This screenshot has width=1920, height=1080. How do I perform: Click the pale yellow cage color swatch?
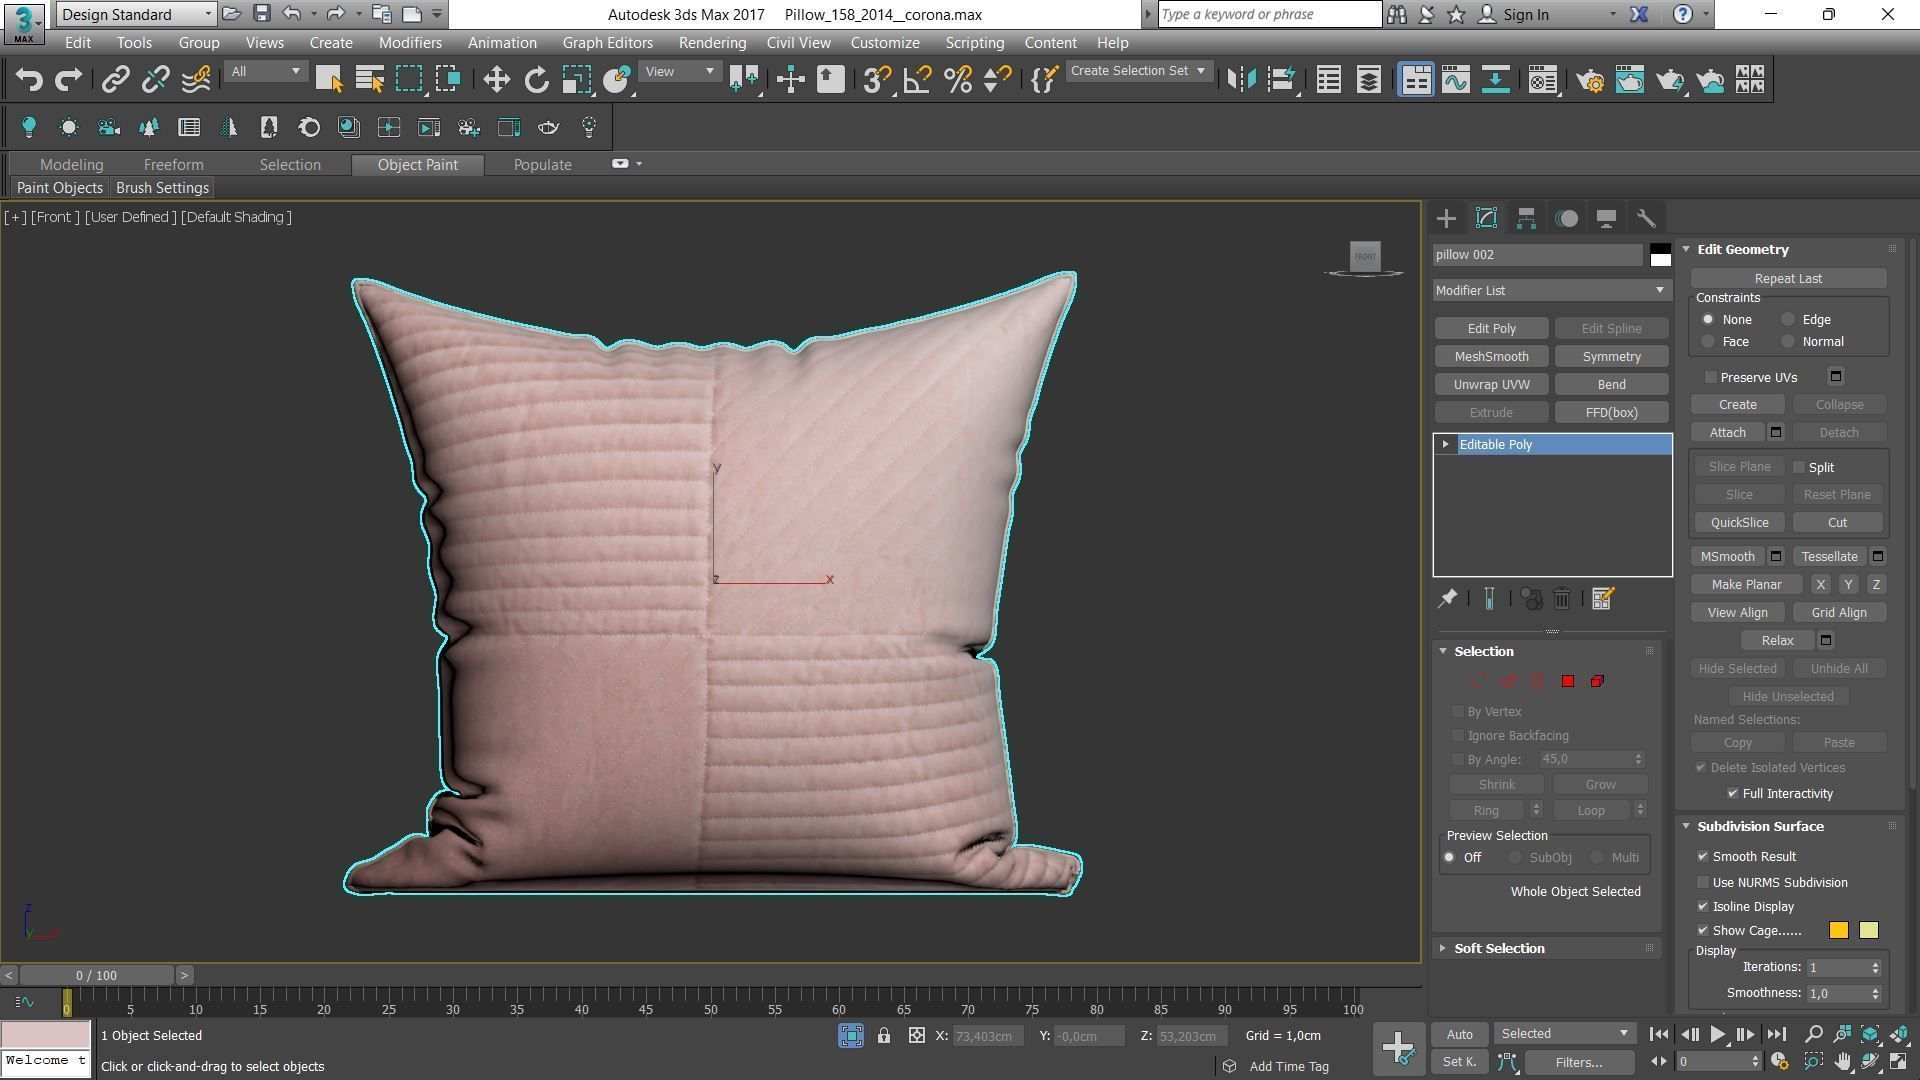coord(1868,931)
